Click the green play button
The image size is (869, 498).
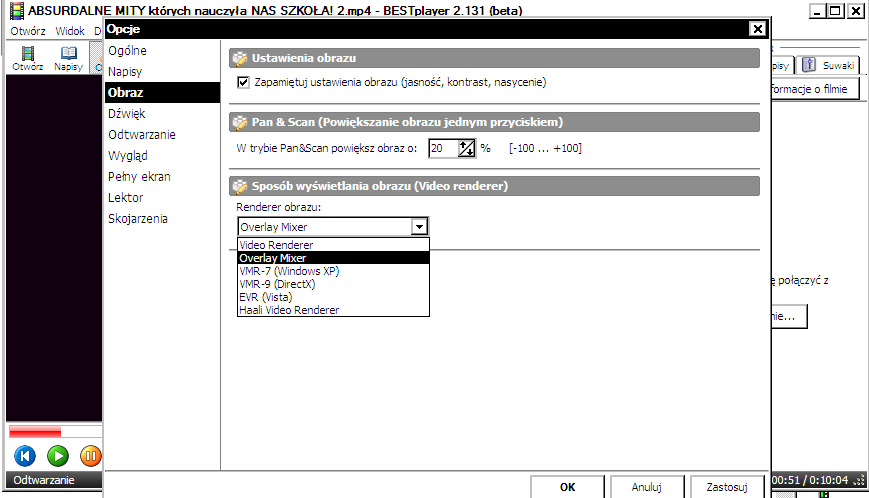tap(58, 456)
